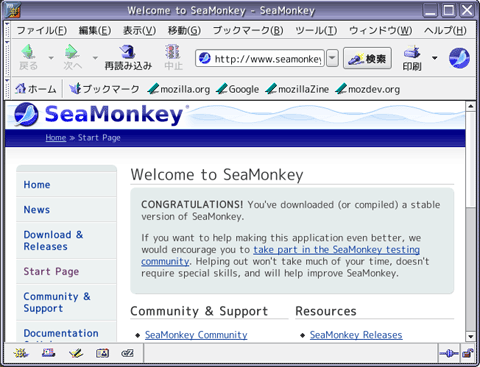Open ChatZilla IRC from the status bar icon

(127, 353)
